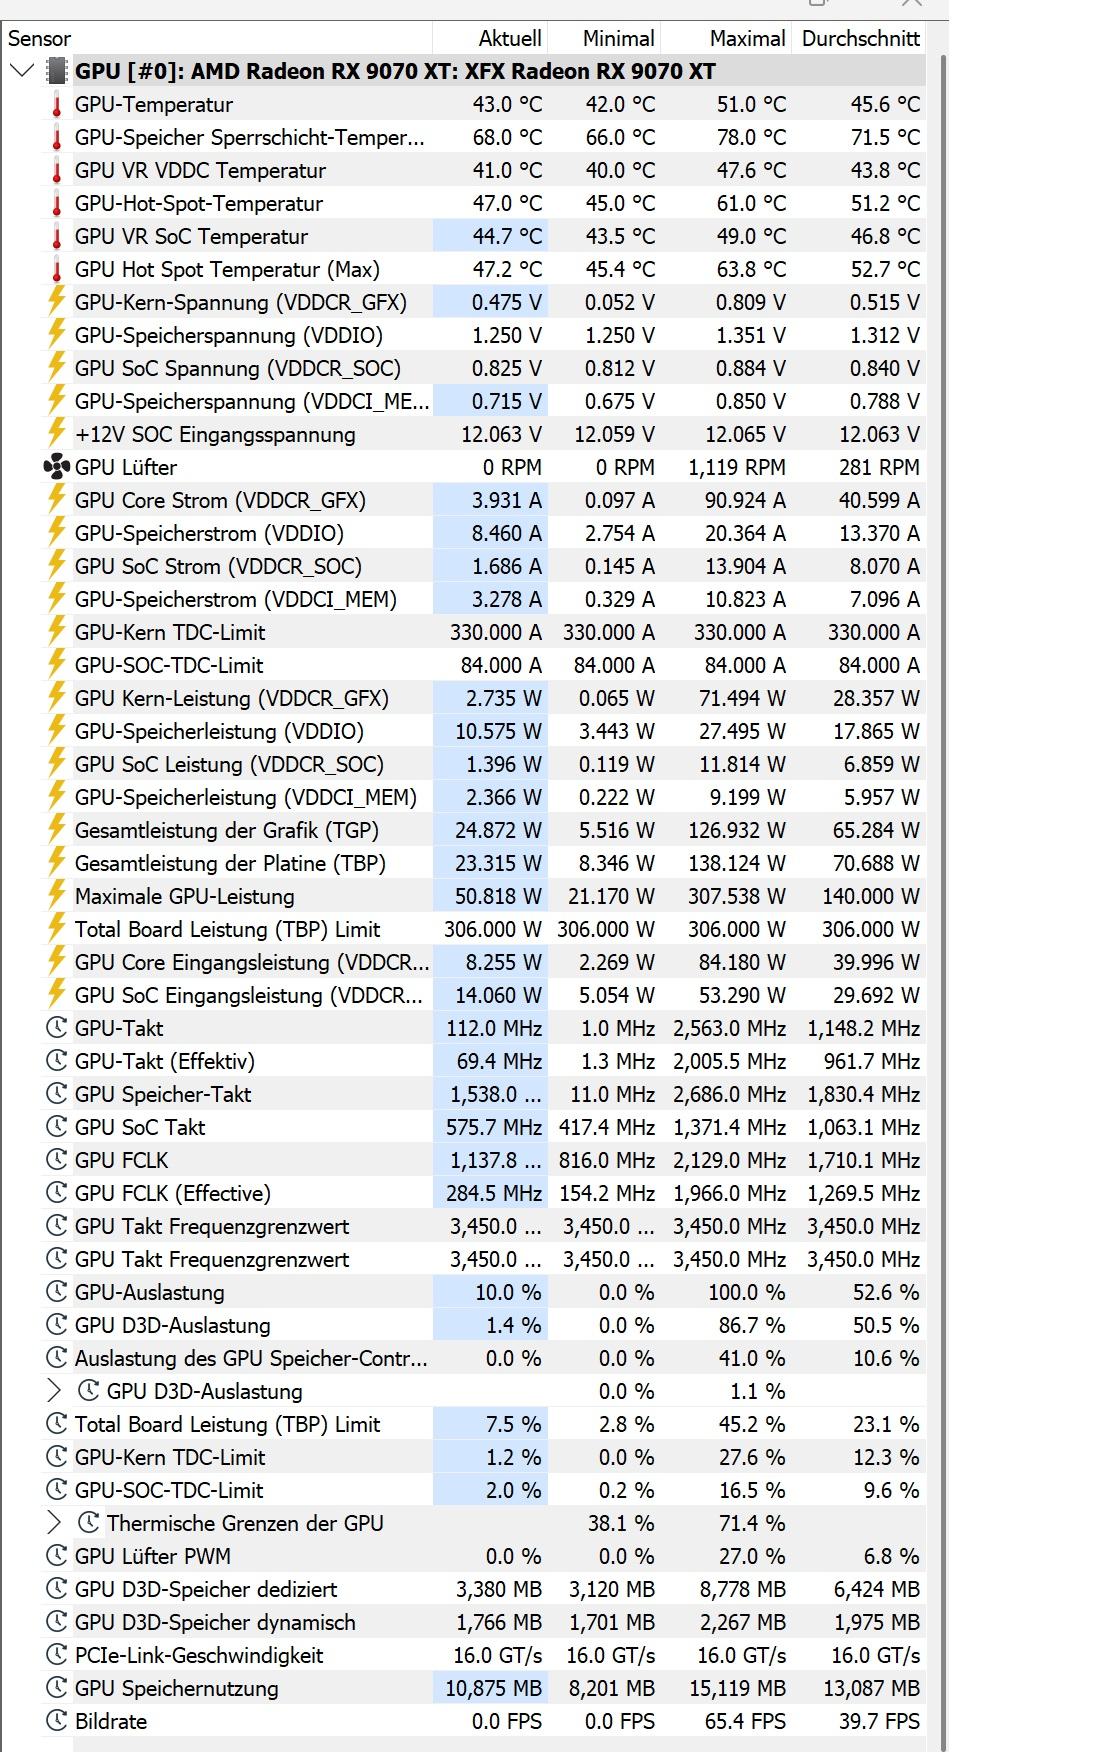Click thermometer icon beside GPU-Hot-Spot-Temperatur
This screenshot has width=1102, height=1752.
57,204
